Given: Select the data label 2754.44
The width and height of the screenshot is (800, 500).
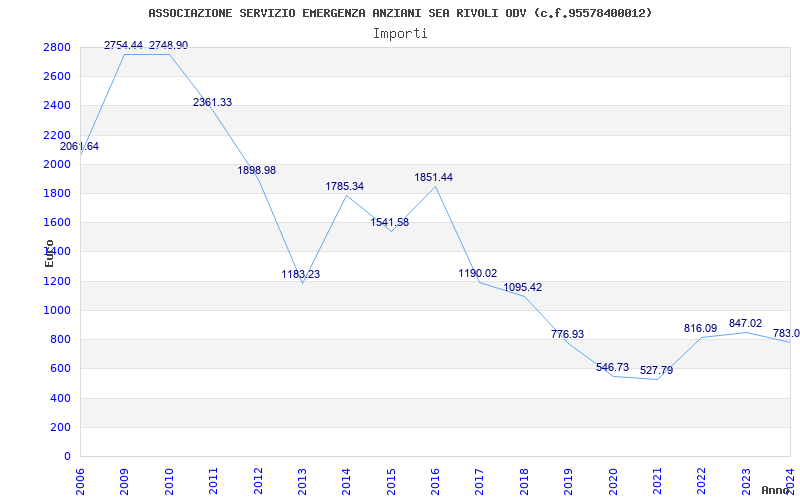Looking at the screenshot, I should coord(123,45).
